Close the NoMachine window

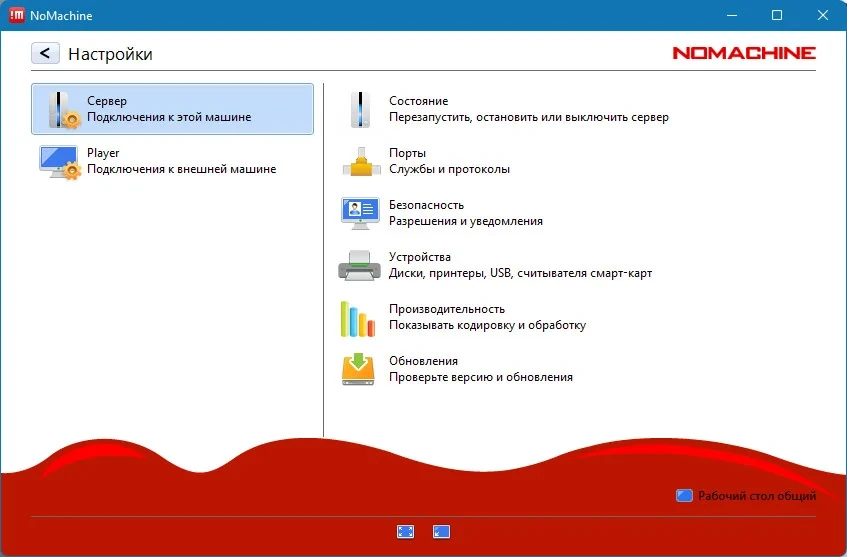pos(822,15)
